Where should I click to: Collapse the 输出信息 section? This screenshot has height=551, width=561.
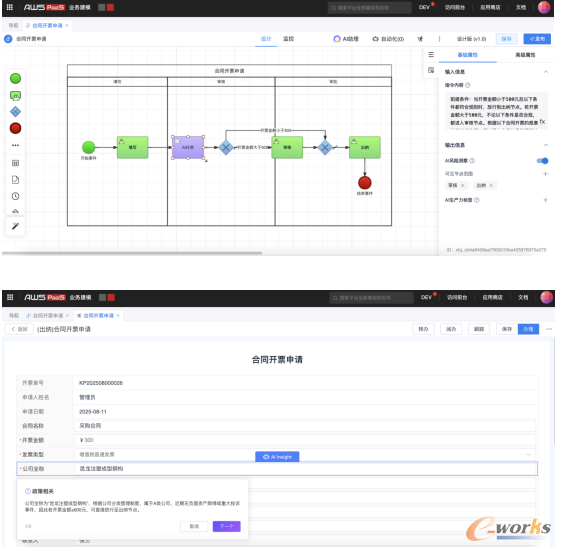[546, 145]
